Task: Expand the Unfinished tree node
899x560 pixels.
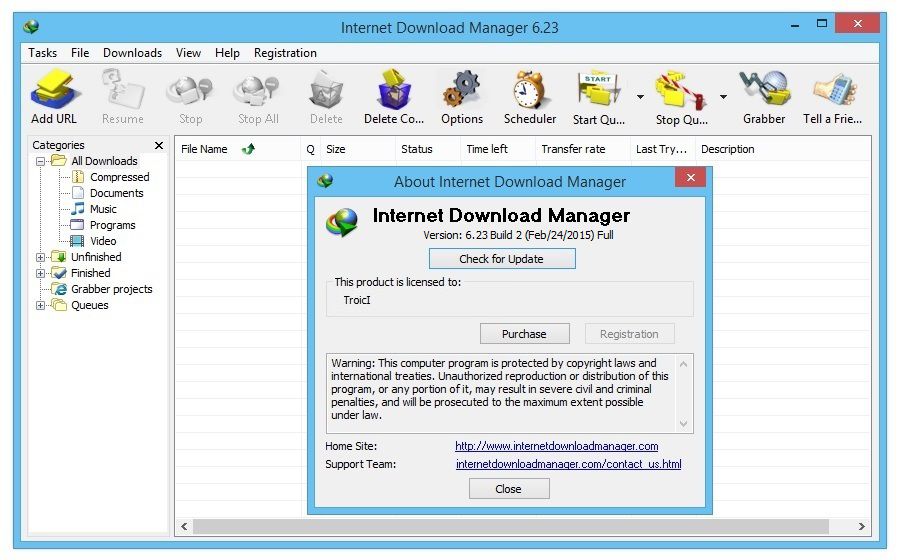Action: pos(40,258)
